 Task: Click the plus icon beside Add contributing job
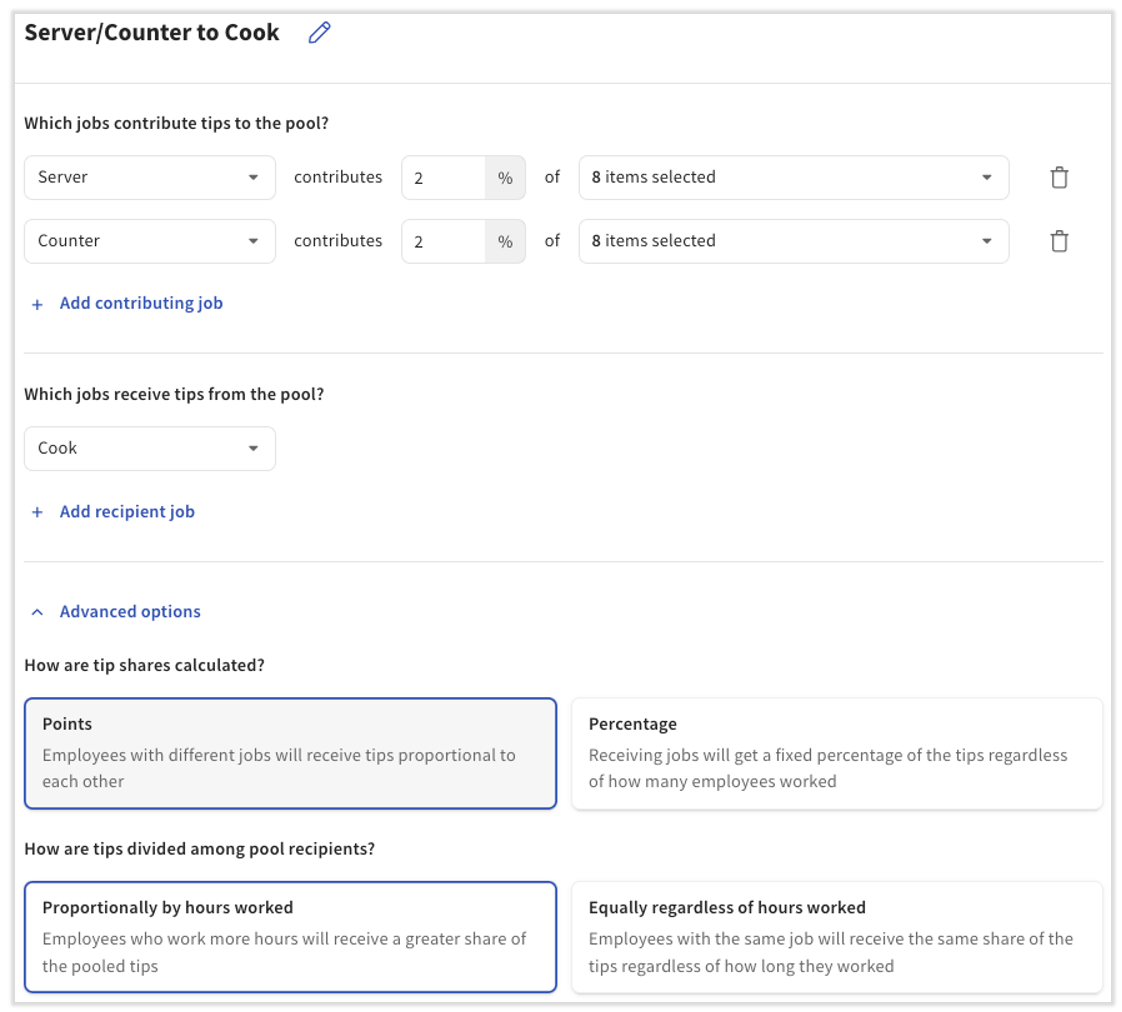coord(37,304)
